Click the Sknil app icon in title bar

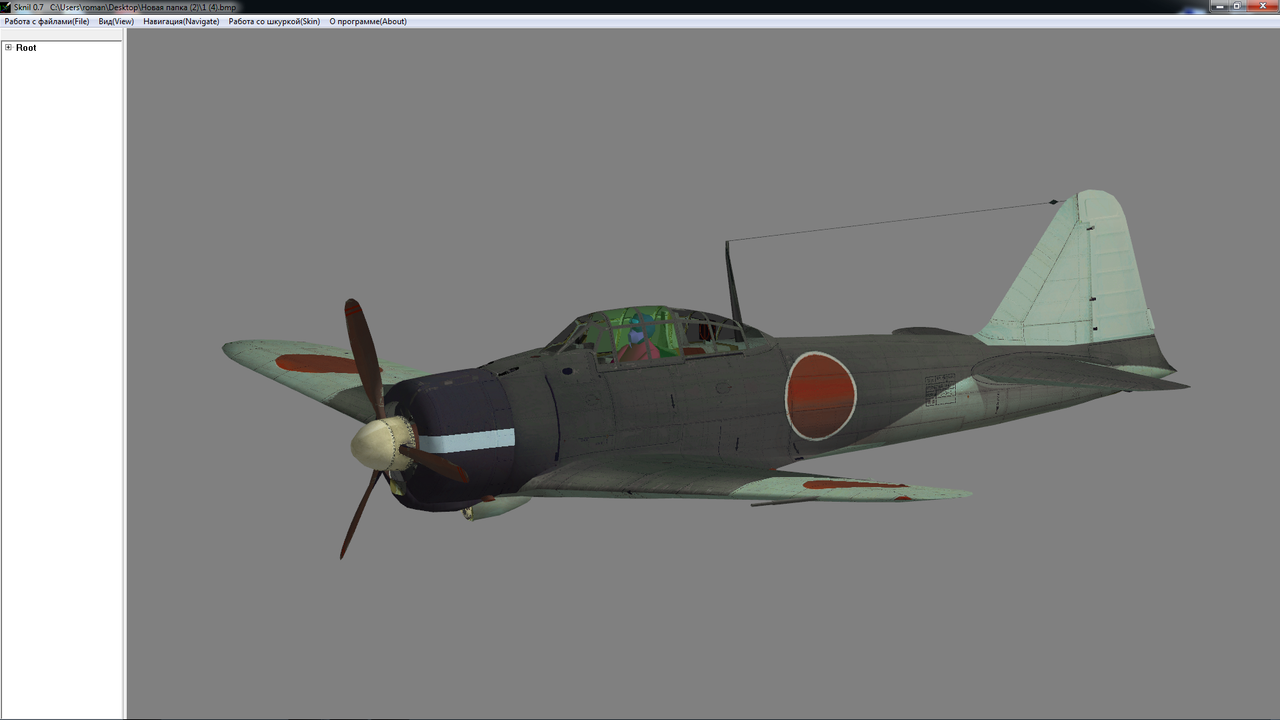(x=6, y=6)
